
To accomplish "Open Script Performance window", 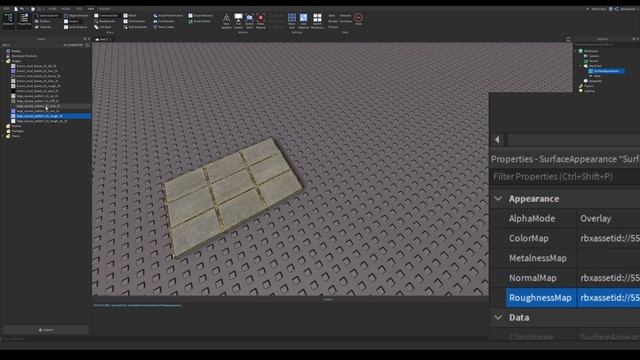I will pos(168,16).
